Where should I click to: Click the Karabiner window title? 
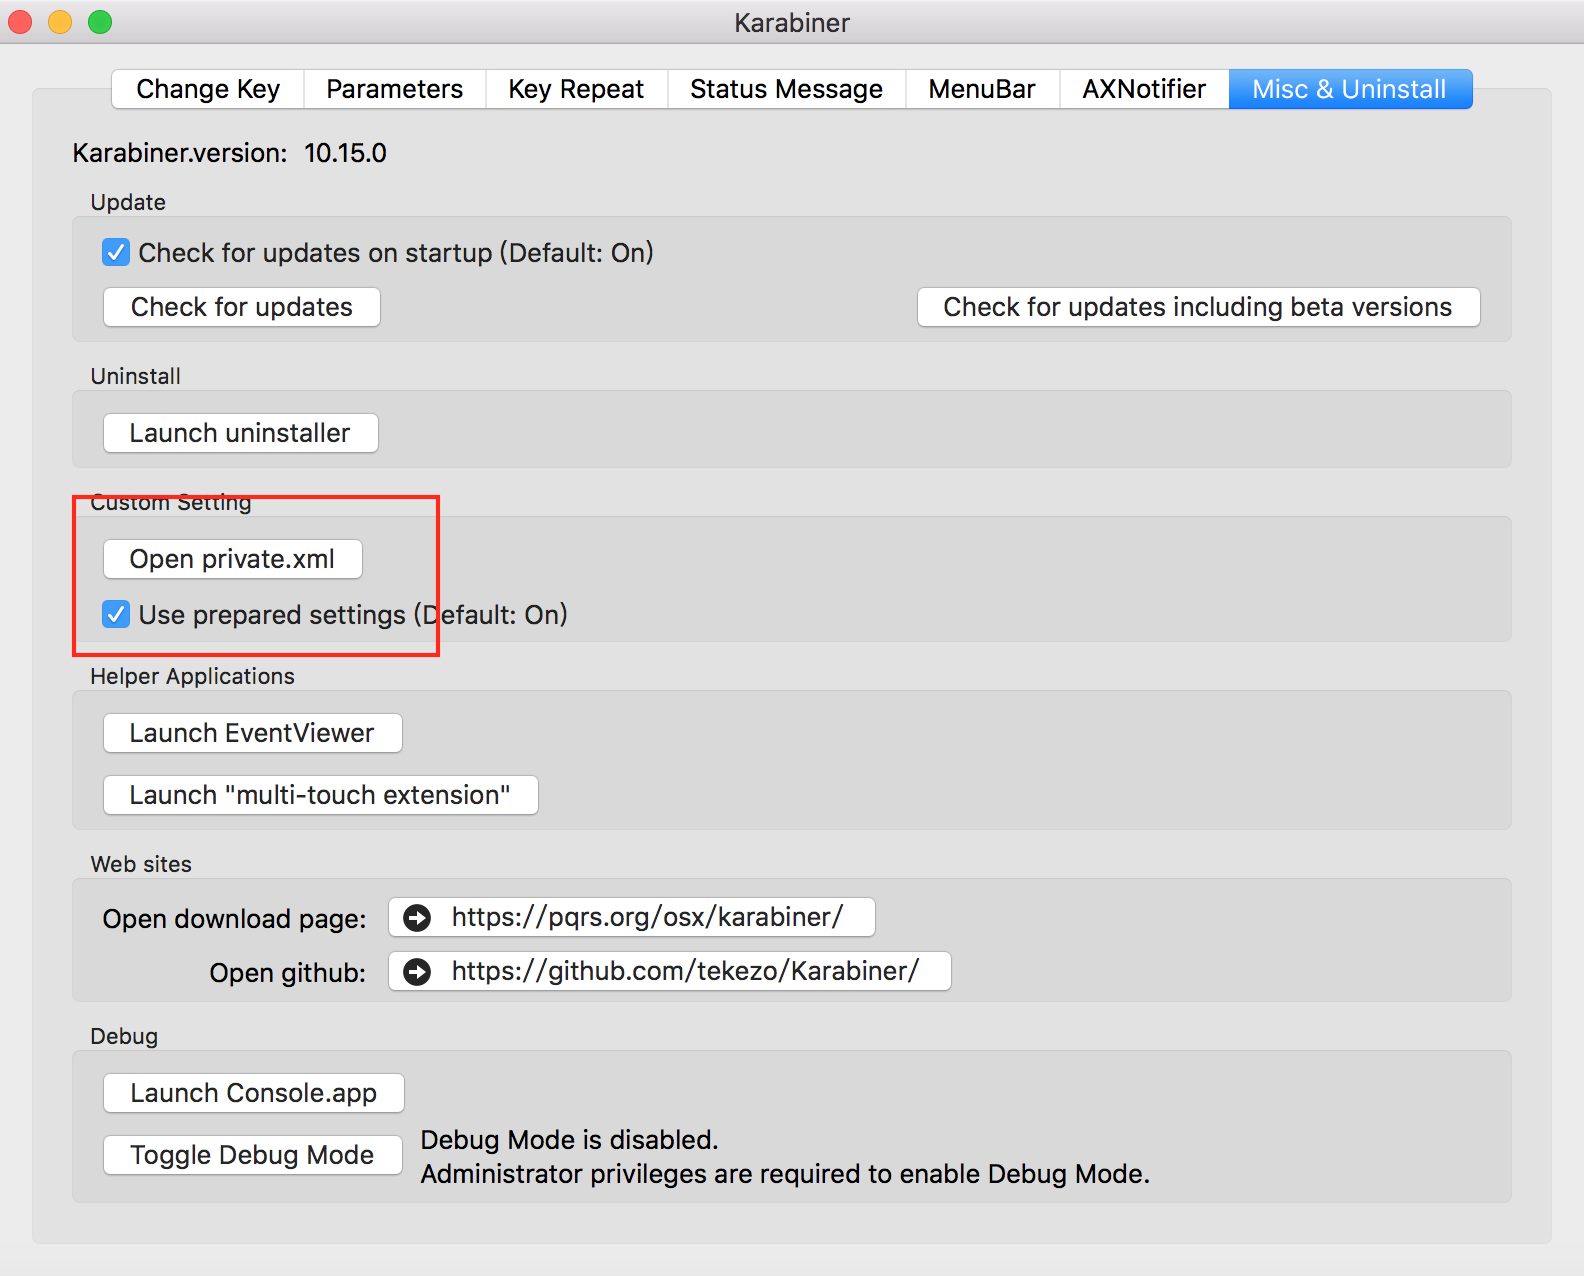(x=792, y=23)
